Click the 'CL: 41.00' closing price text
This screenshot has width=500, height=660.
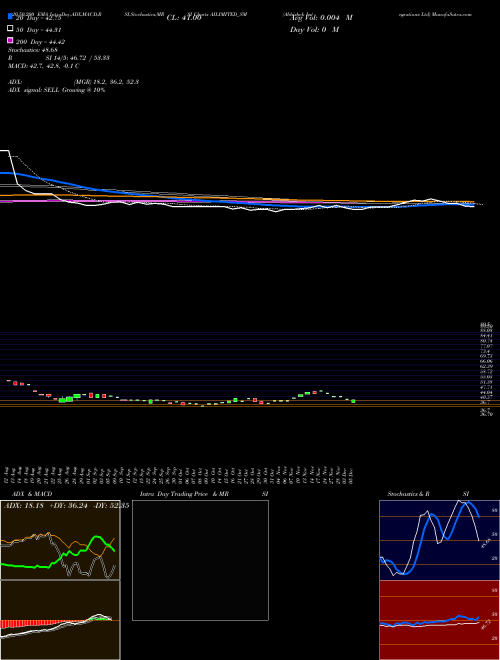tap(184, 18)
